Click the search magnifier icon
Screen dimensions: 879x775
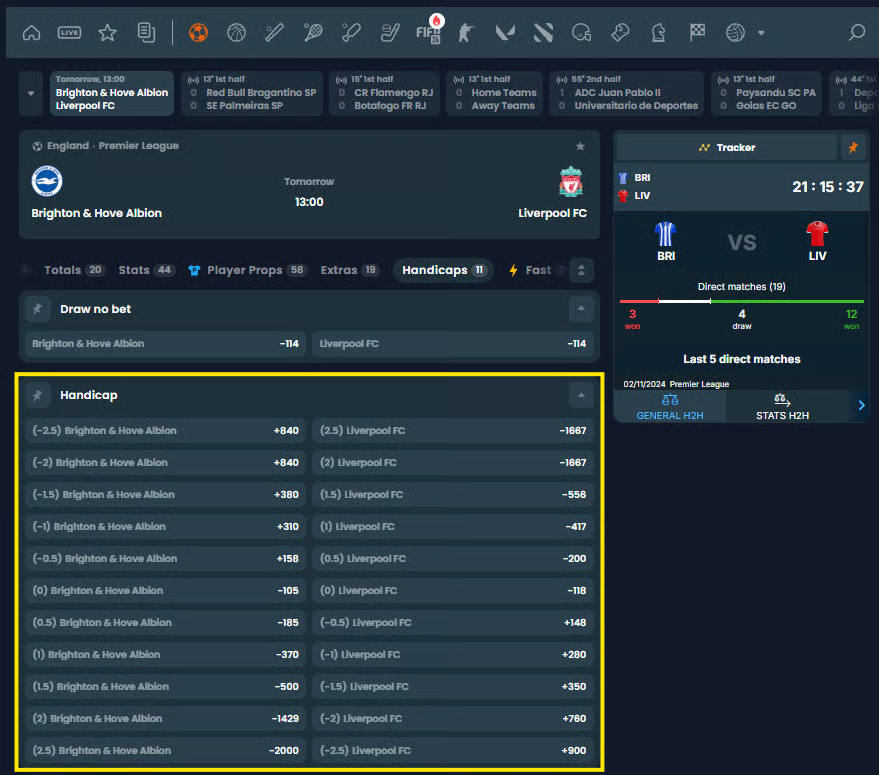coord(856,32)
